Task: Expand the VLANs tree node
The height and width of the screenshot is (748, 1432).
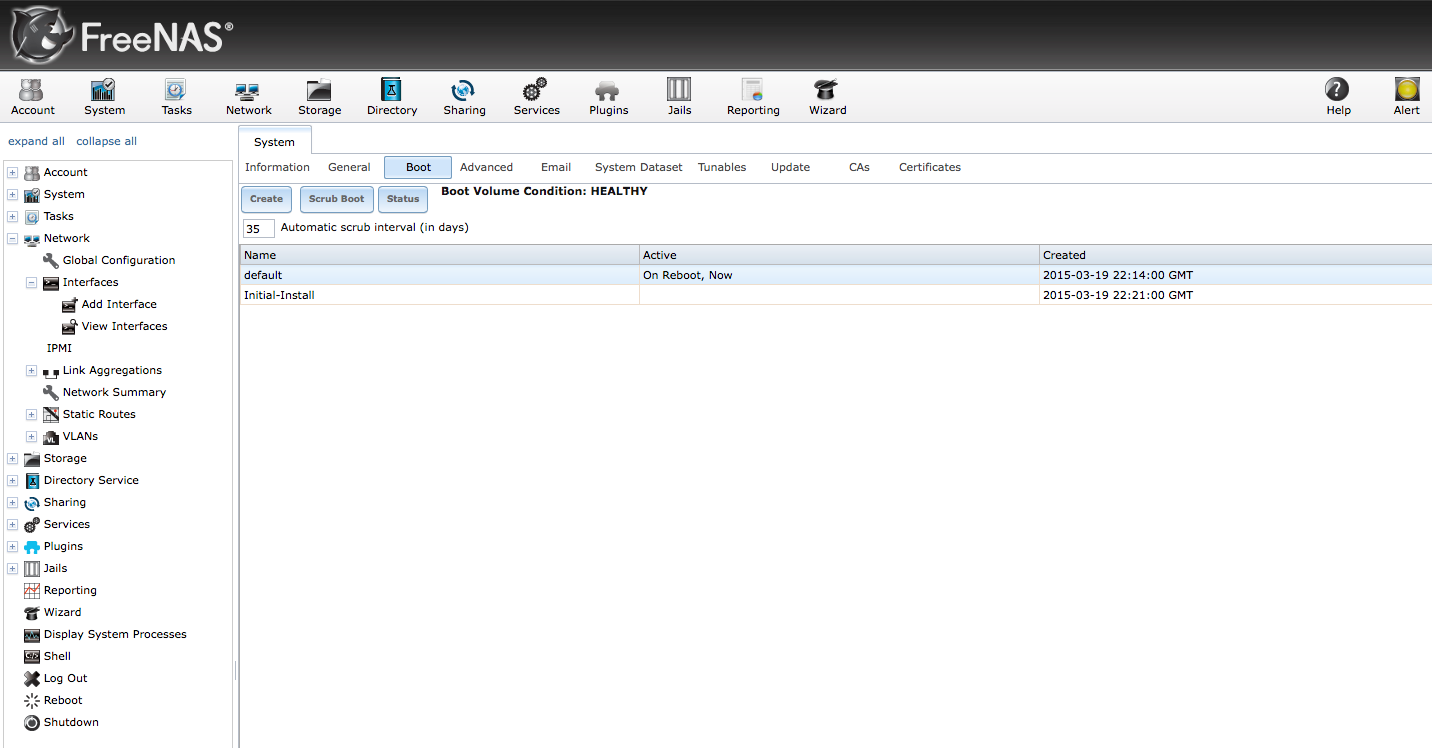Action: (31, 437)
